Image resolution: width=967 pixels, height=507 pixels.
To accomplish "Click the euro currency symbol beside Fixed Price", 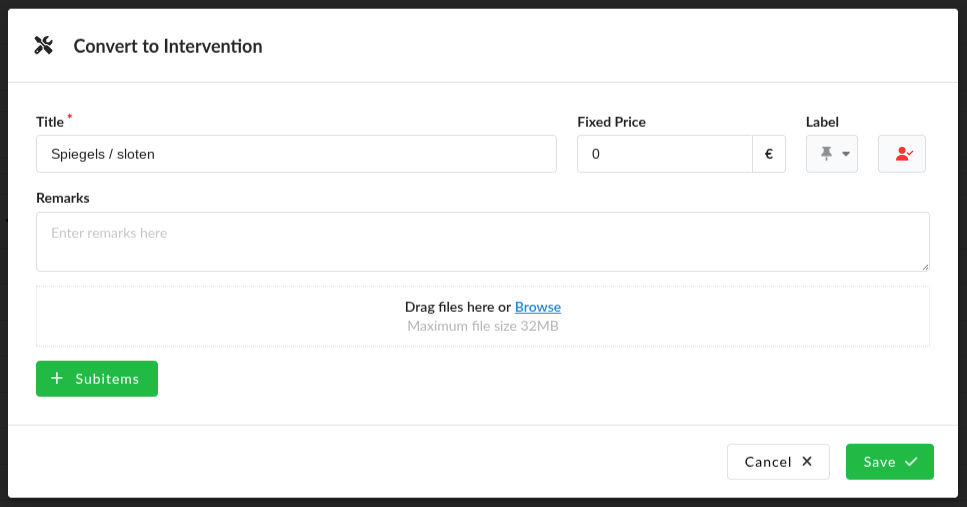I will coord(769,154).
